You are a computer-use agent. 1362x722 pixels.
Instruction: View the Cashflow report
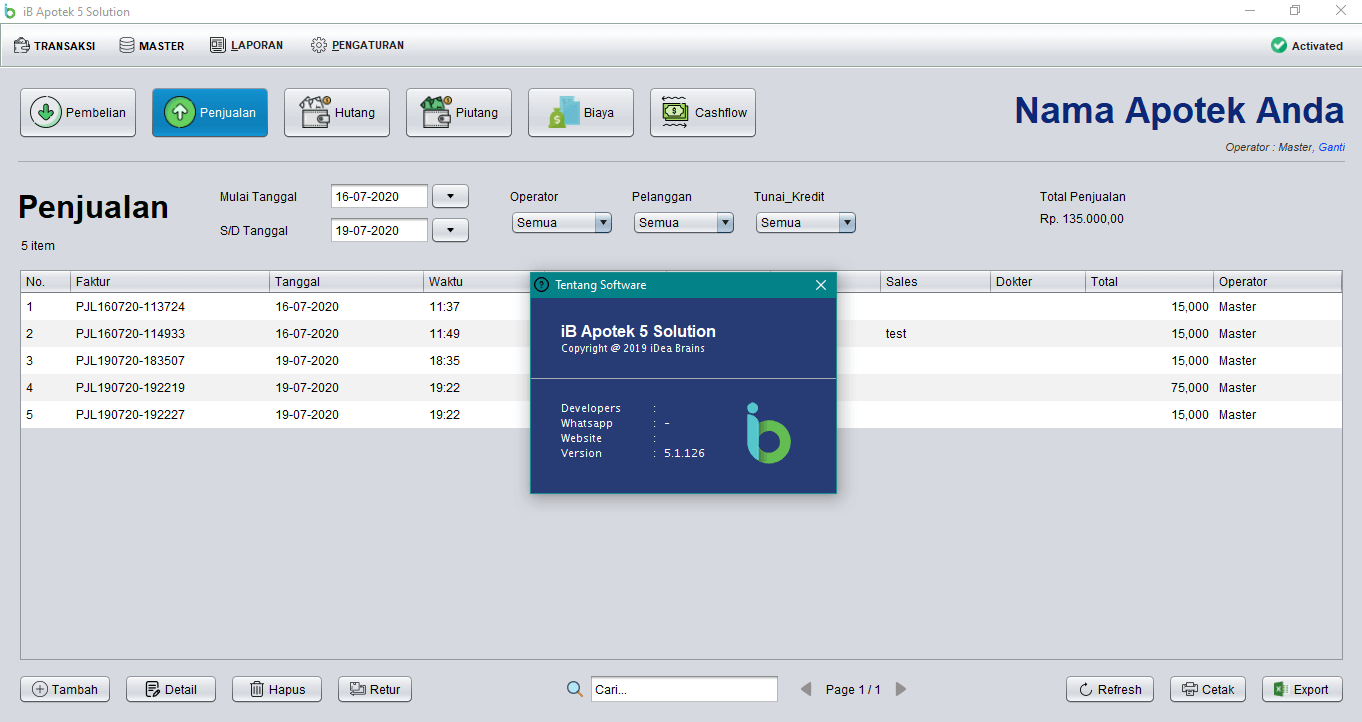[702, 112]
